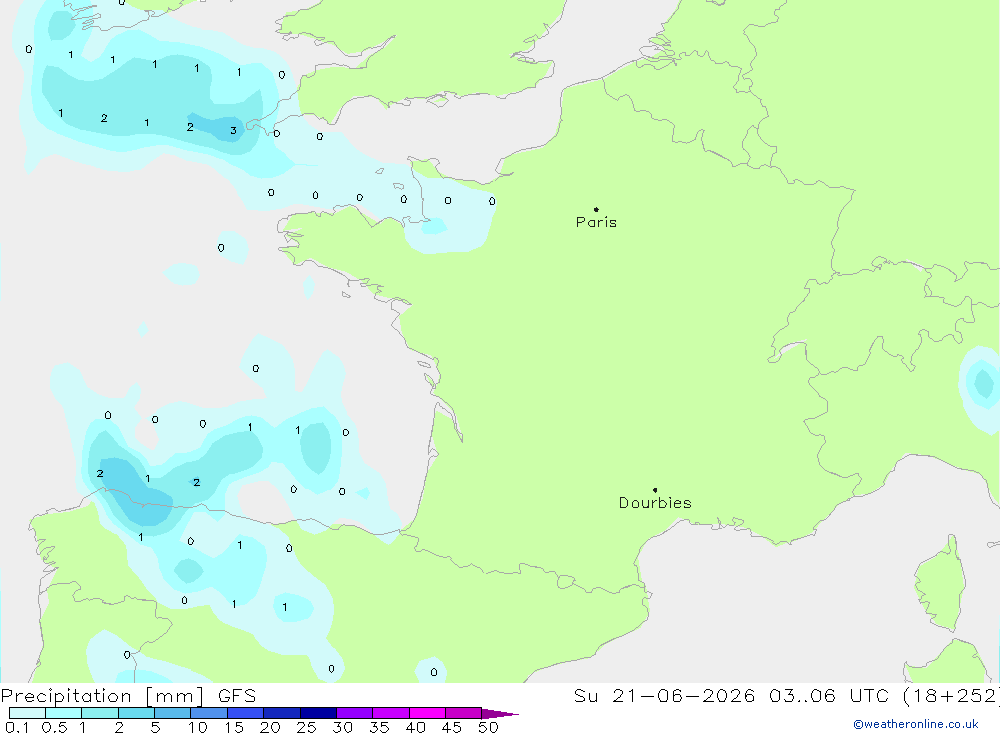Click the '(18+252)' forecast hour text
This screenshot has height=733, width=1000.
coord(952,696)
